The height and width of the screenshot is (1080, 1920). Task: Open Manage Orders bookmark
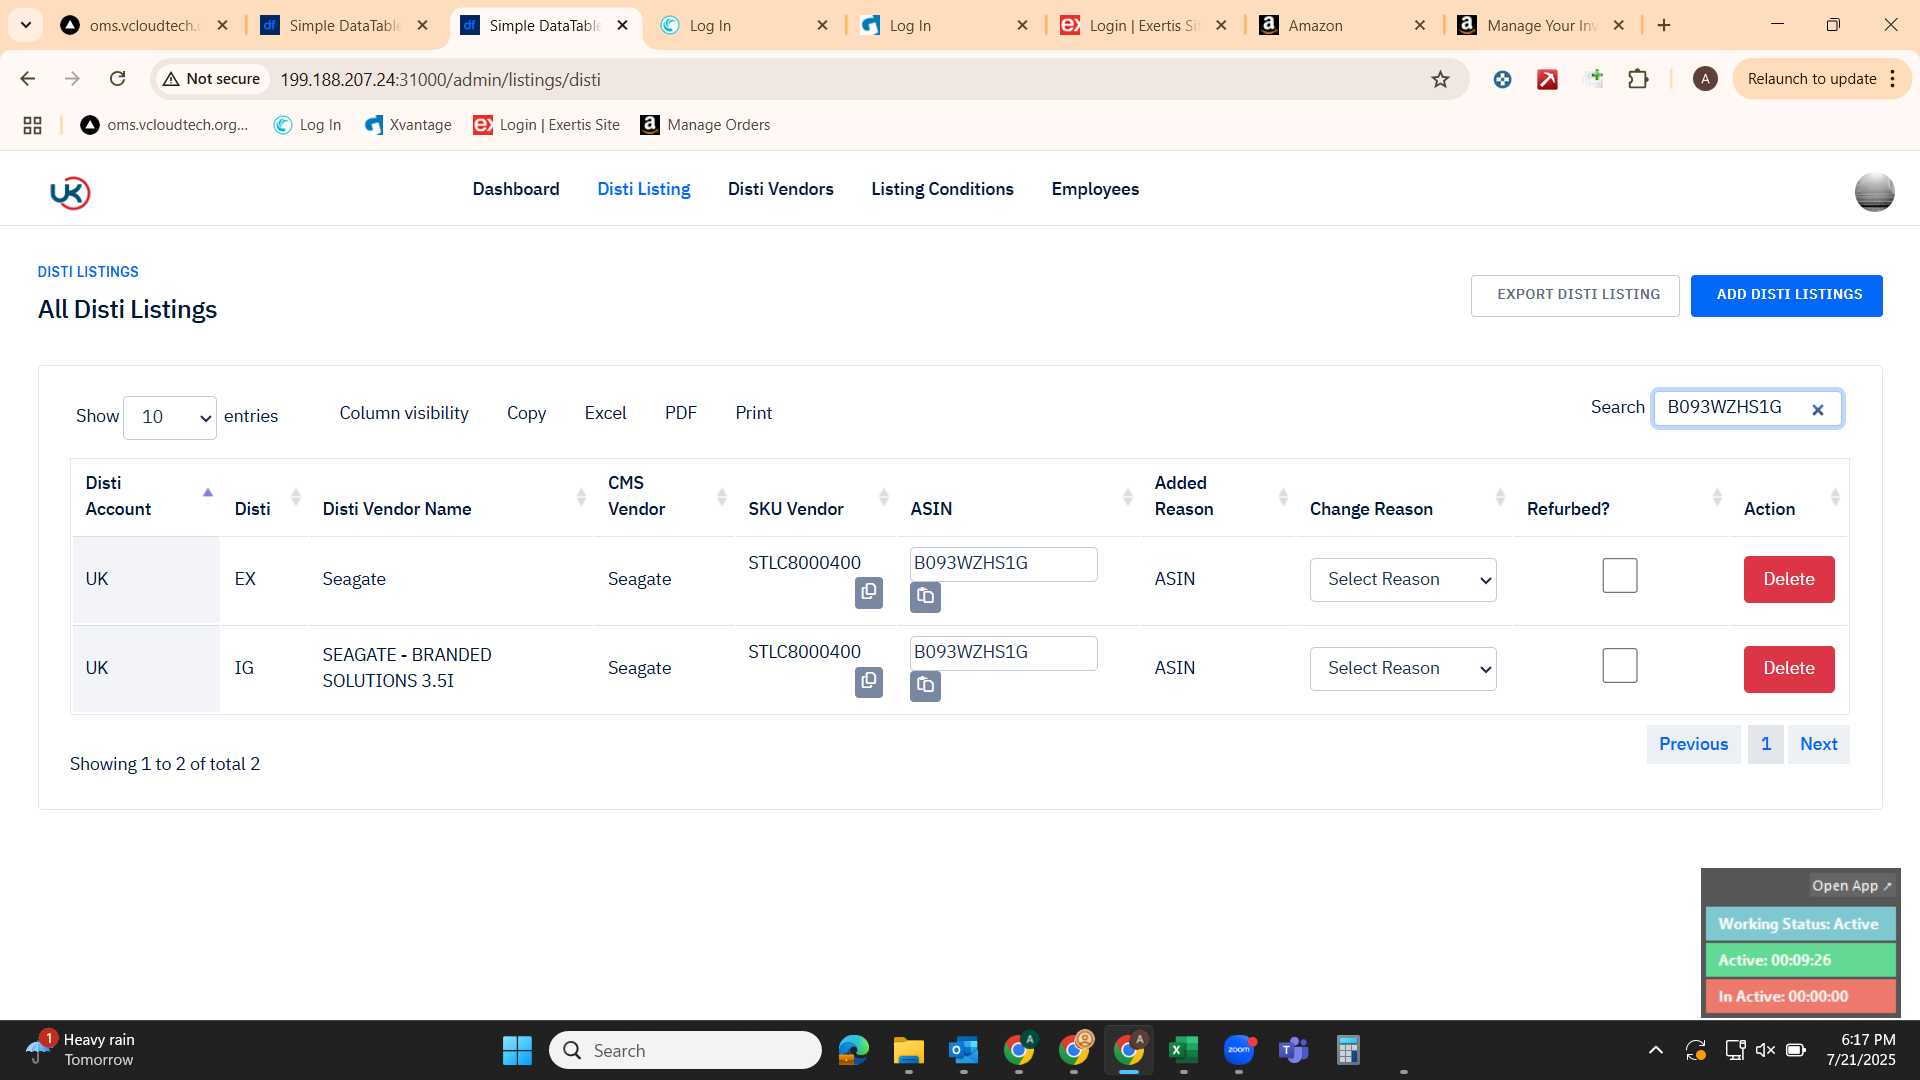click(x=705, y=125)
